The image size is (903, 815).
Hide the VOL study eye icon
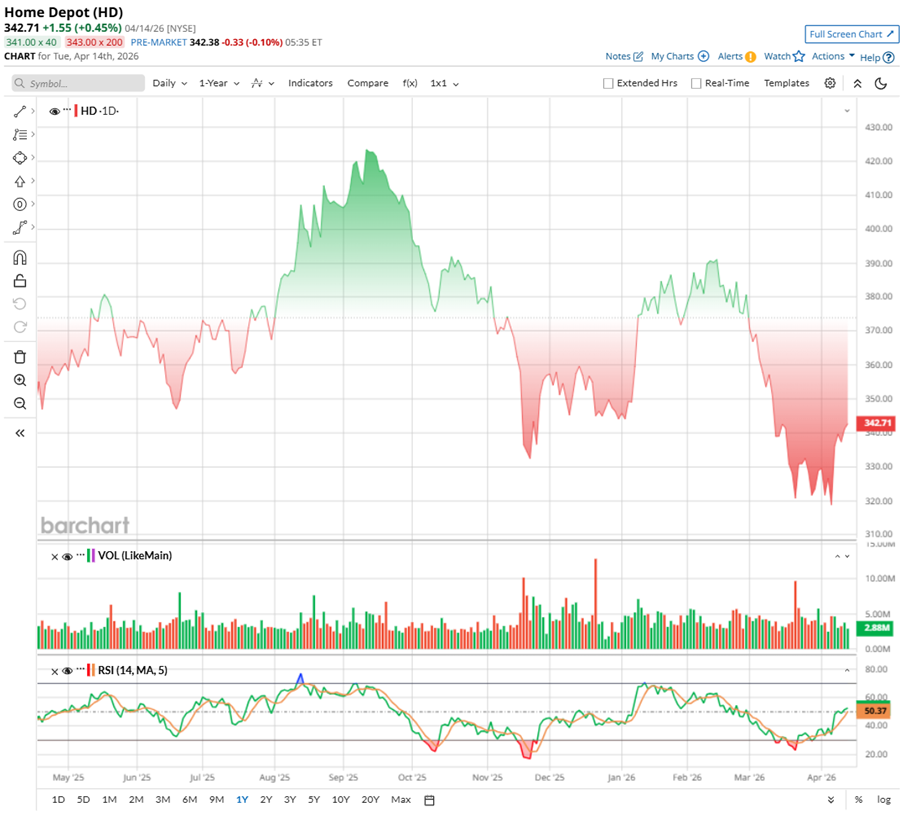(x=67, y=556)
